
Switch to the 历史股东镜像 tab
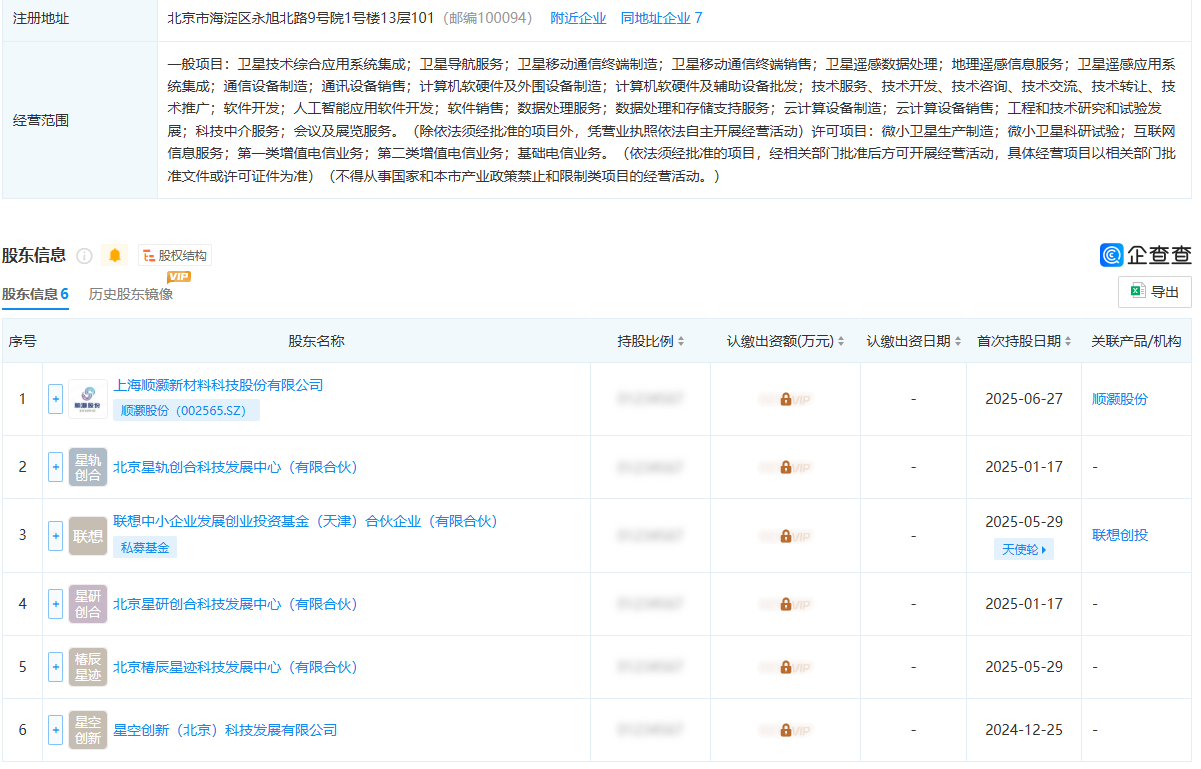pyautogui.click(x=131, y=294)
